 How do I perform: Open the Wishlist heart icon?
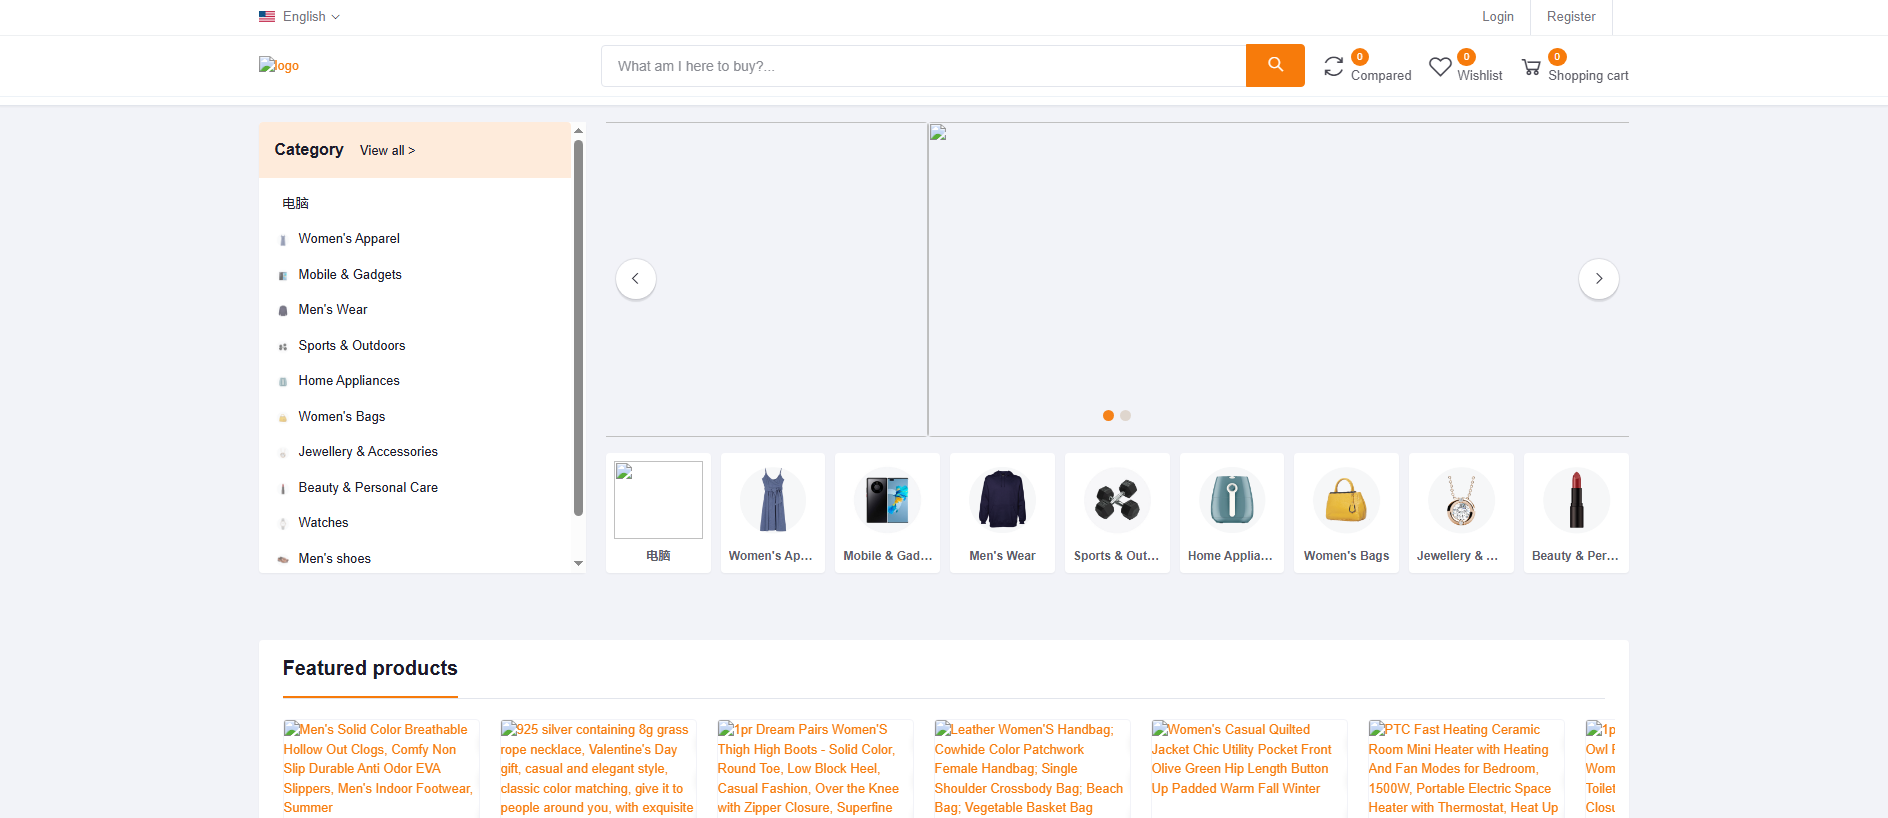pyautogui.click(x=1440, y=66)
